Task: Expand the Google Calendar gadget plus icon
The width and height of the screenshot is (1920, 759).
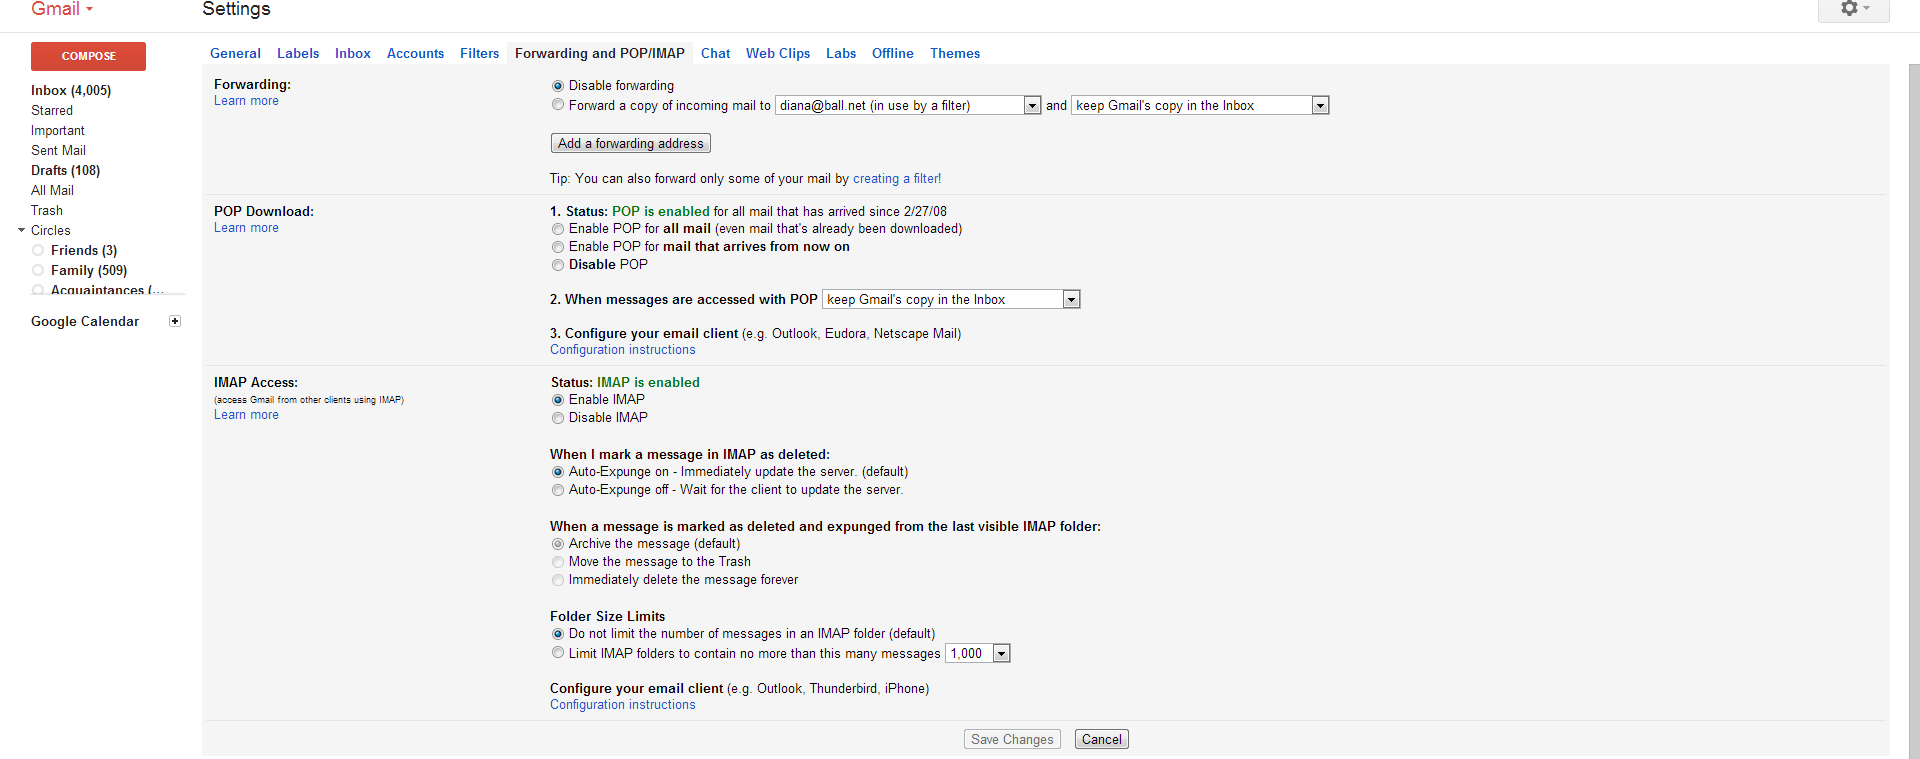Action: click(x=175, y=321)
